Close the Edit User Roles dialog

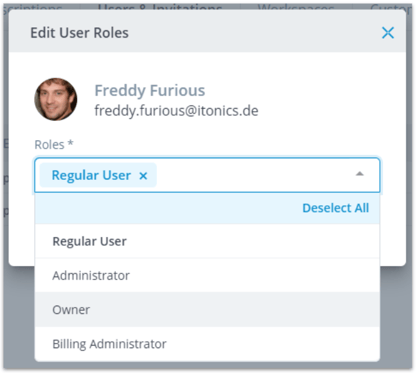388,33
